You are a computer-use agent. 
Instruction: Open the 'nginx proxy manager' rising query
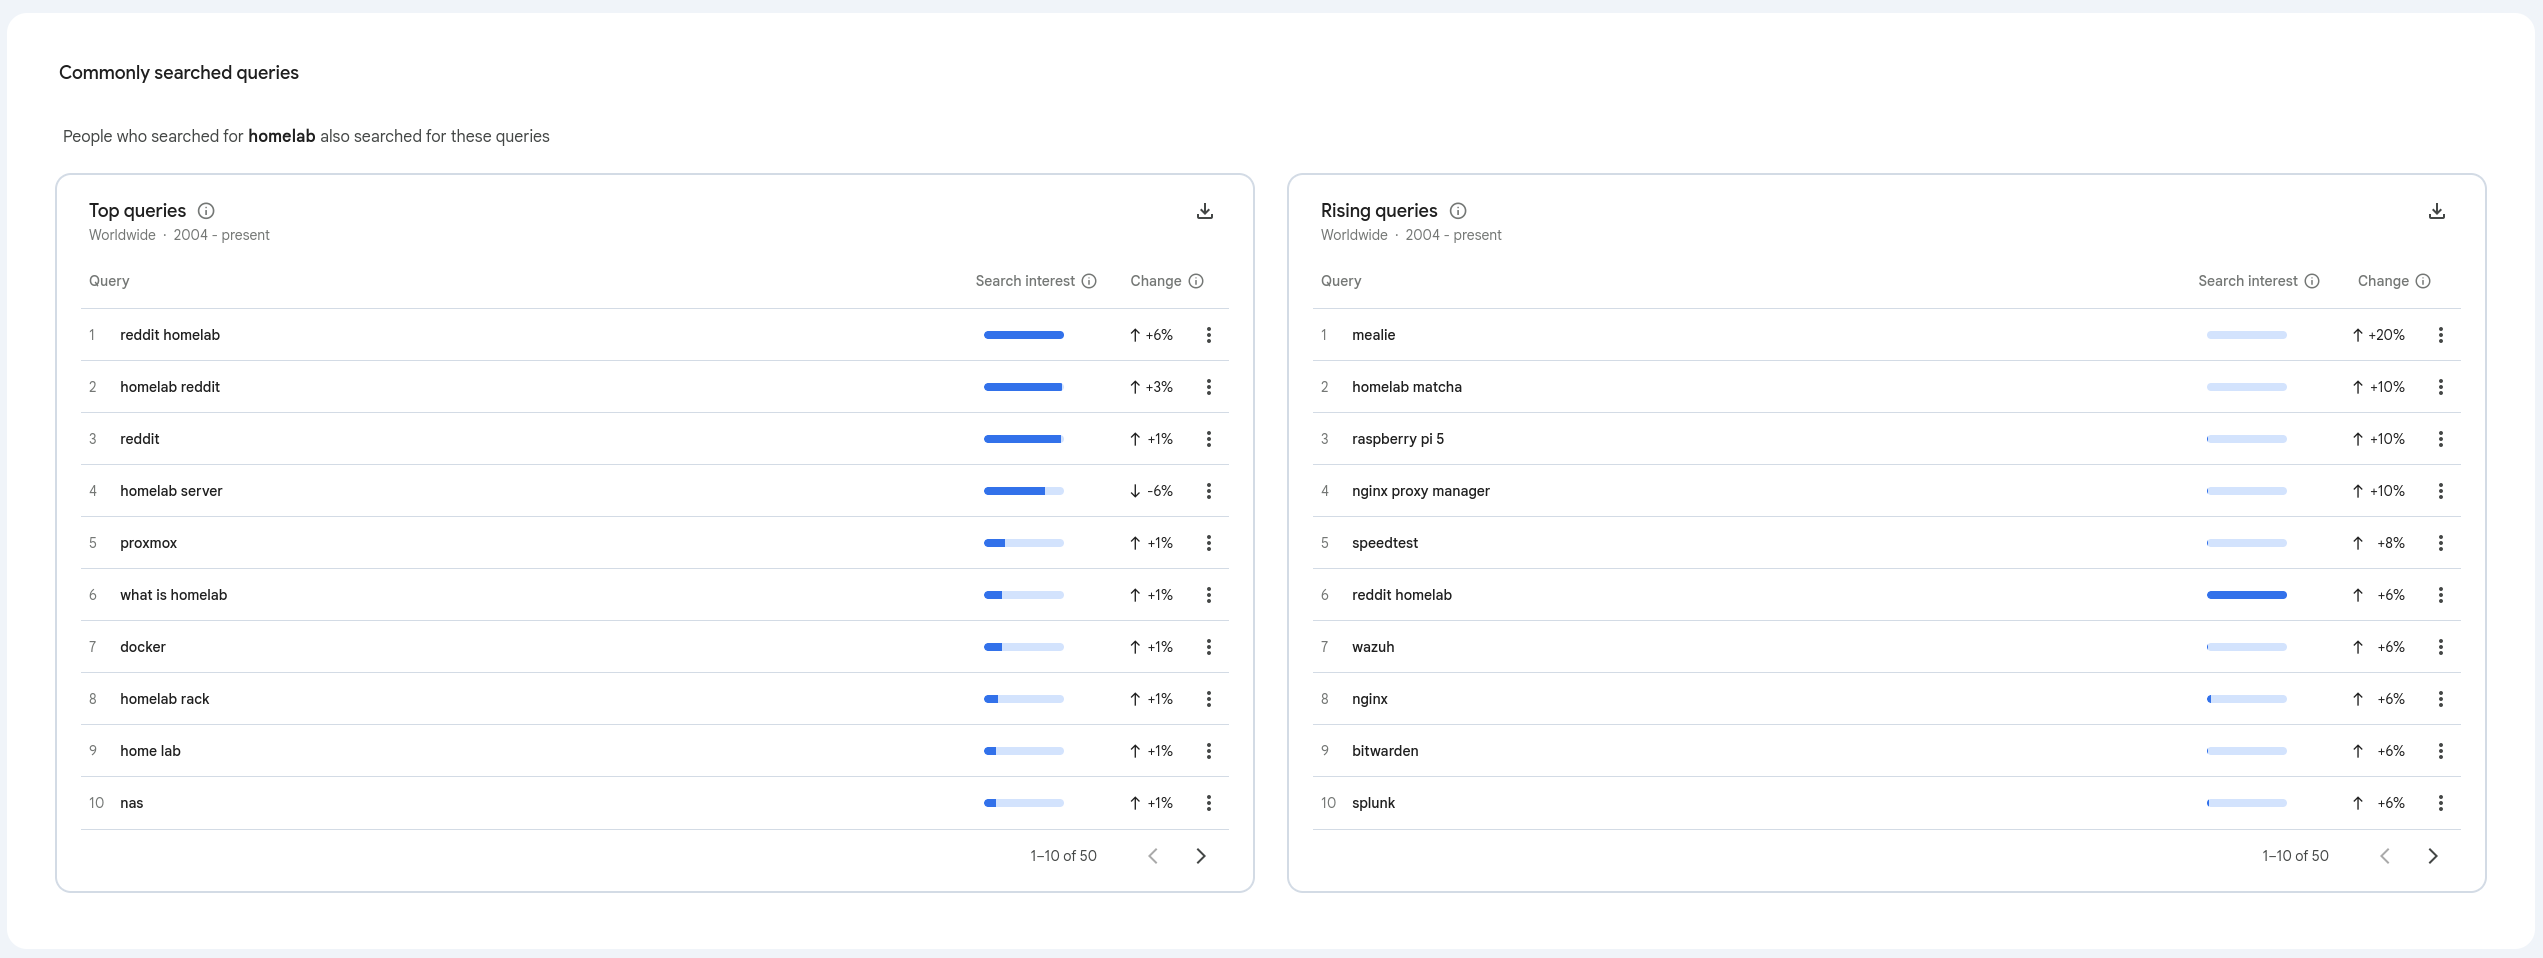(x=1420, y=491)
